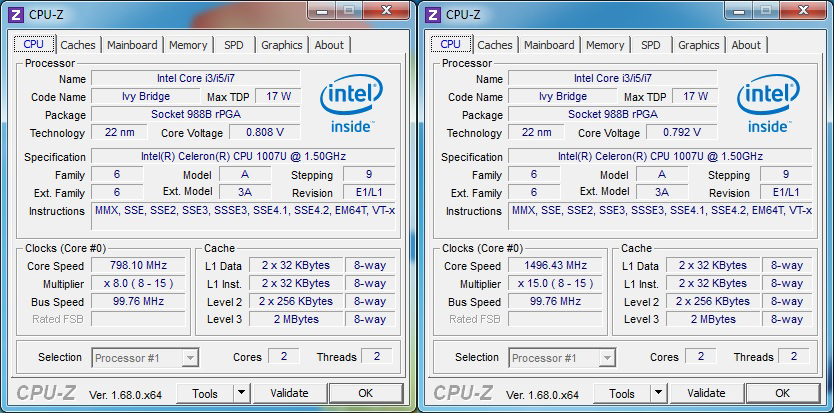Screen dimensions: 834x413
Task: Click the Bus Speed 99.76 MHz value in left window
Action: click(x=138, y=301)
